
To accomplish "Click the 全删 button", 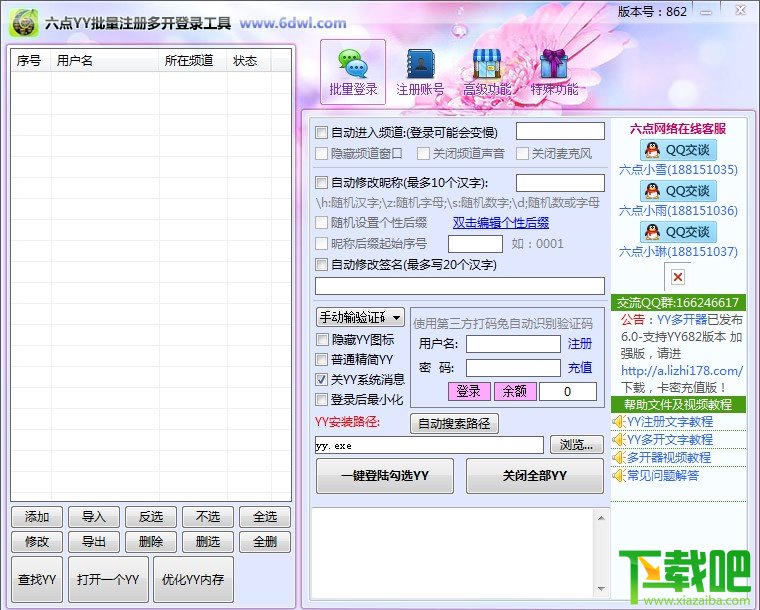I will point(265,542).
